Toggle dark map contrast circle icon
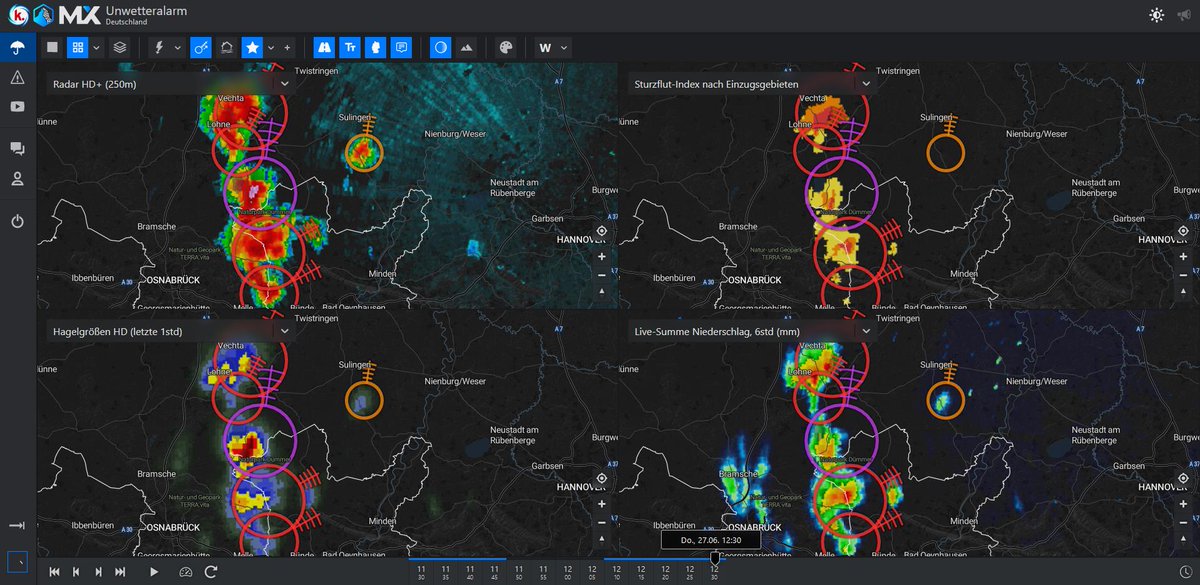 click(x=440, y=46)
